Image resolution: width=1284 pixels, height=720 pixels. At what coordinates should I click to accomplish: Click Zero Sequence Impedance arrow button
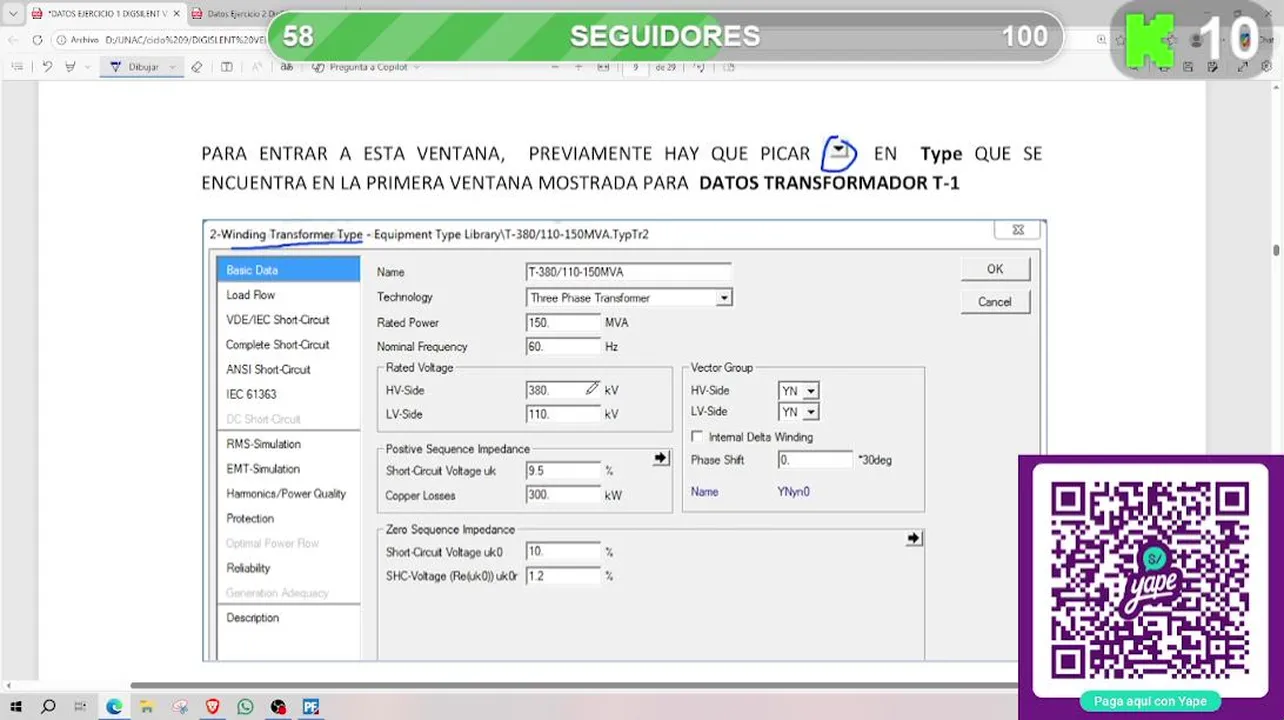pyautogui.click(x=913, y=538)
